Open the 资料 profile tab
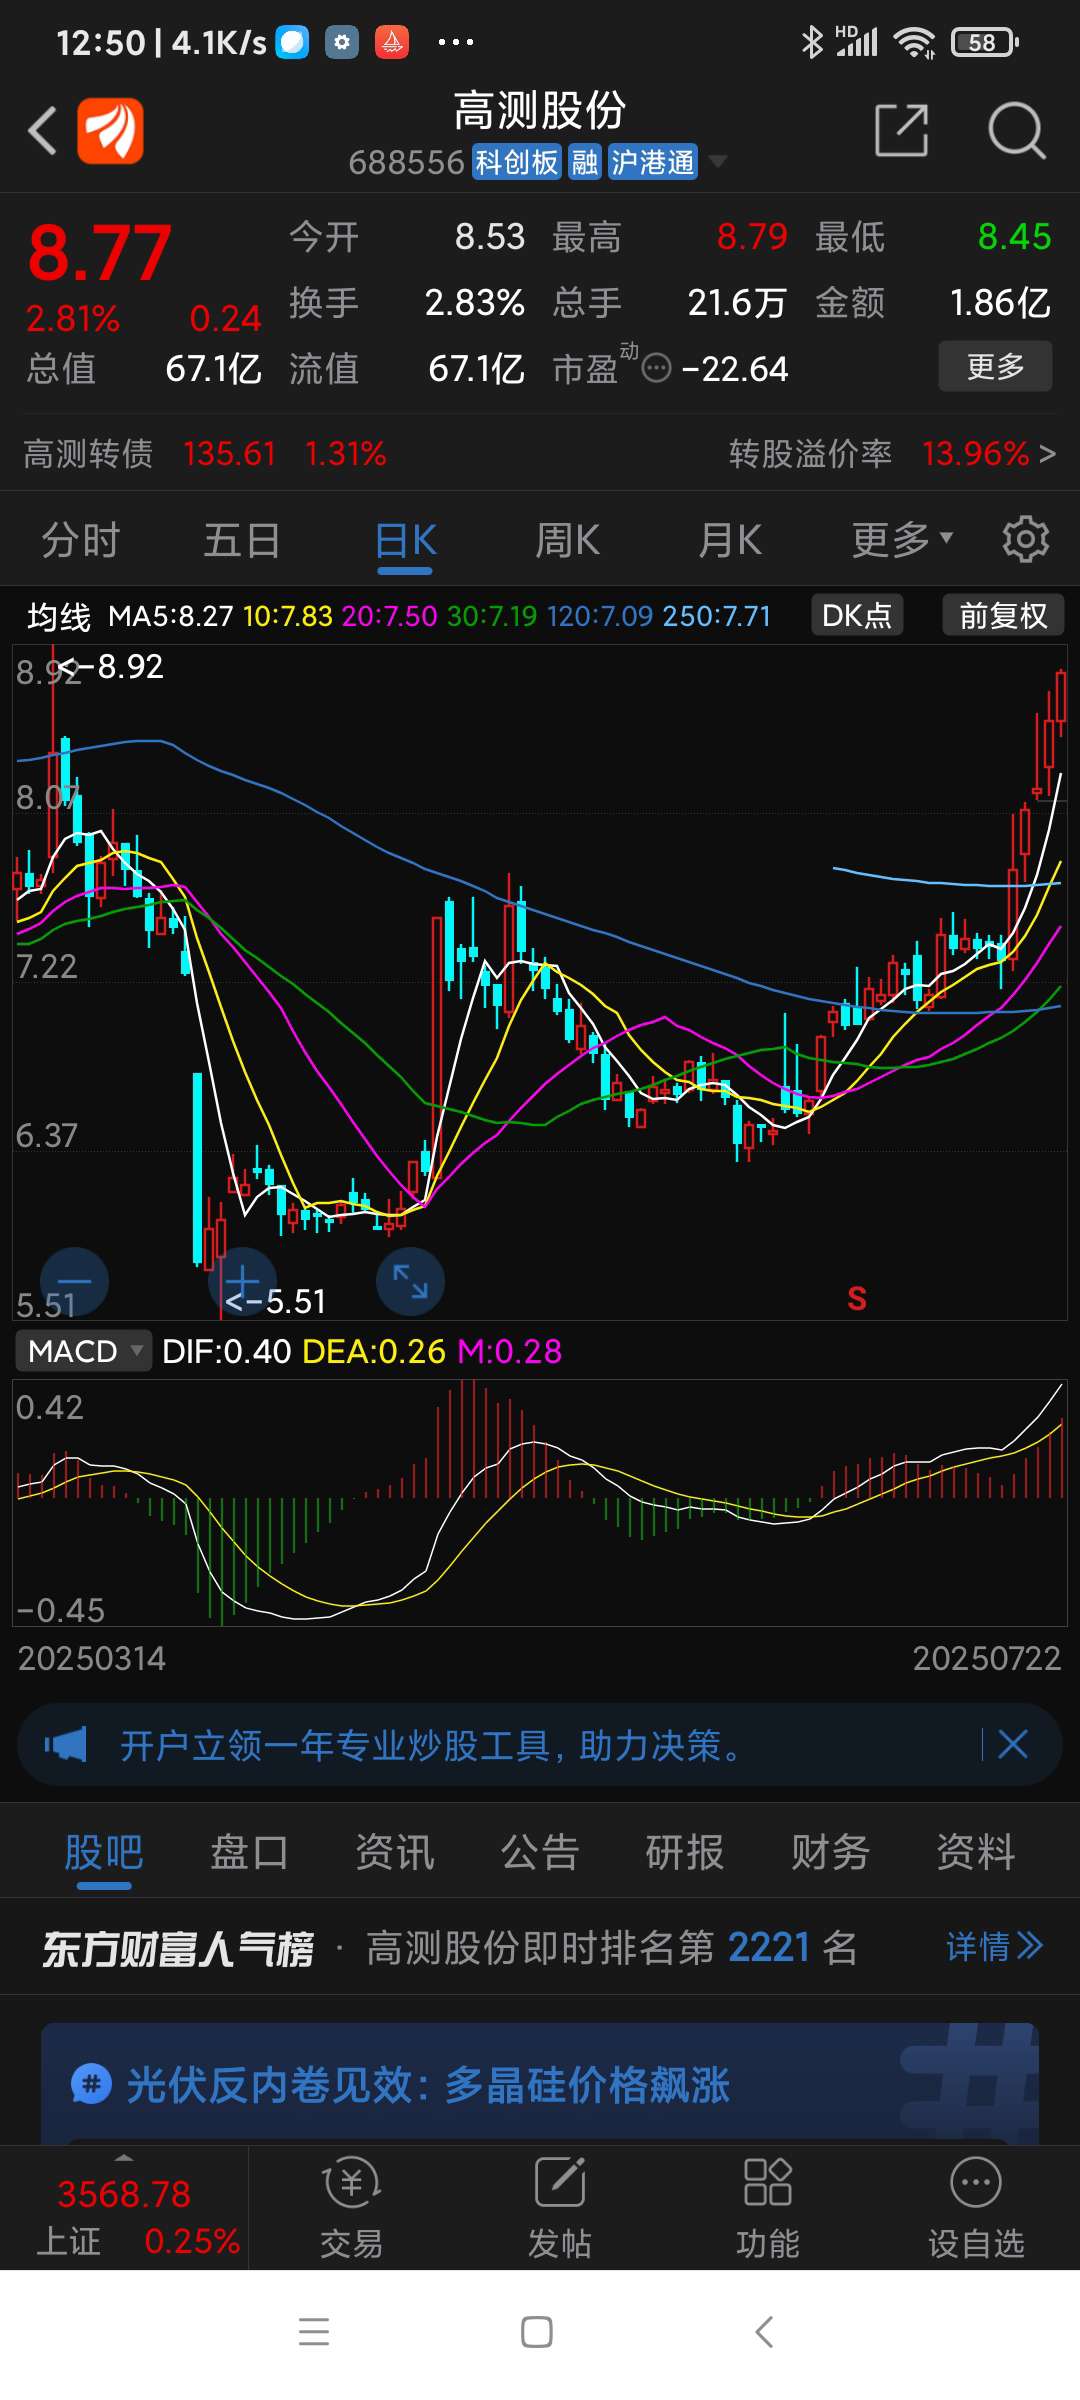 976,1852
